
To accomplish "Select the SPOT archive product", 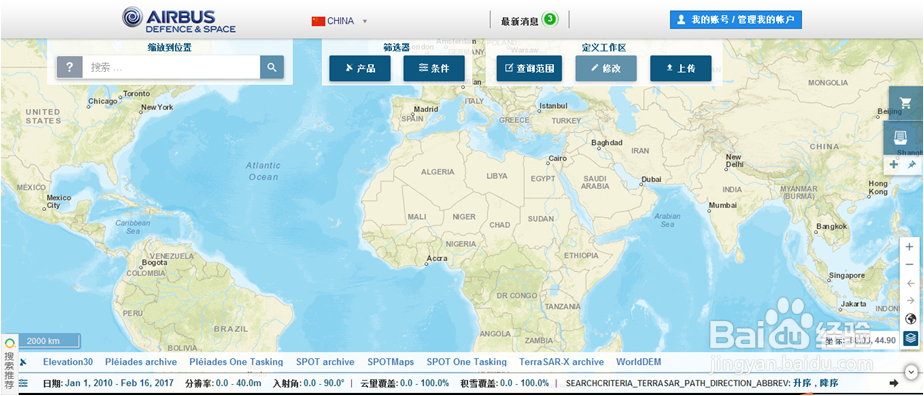I will 325,362.
